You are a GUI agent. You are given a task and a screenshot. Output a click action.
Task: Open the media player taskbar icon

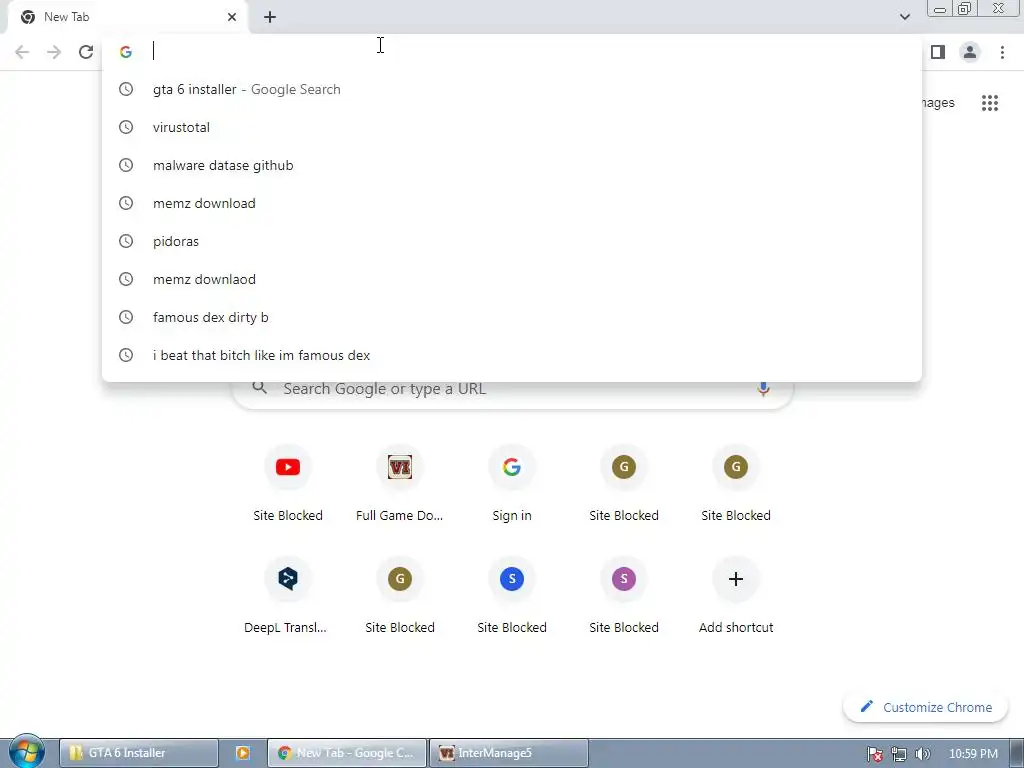[x=242, y=753]
